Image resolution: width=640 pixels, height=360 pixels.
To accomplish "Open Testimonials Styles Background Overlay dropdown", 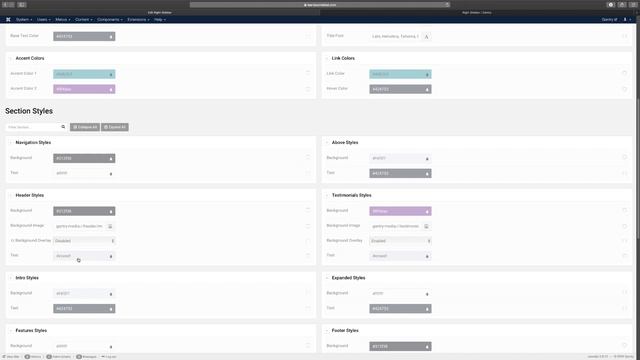I will (400, 241).
